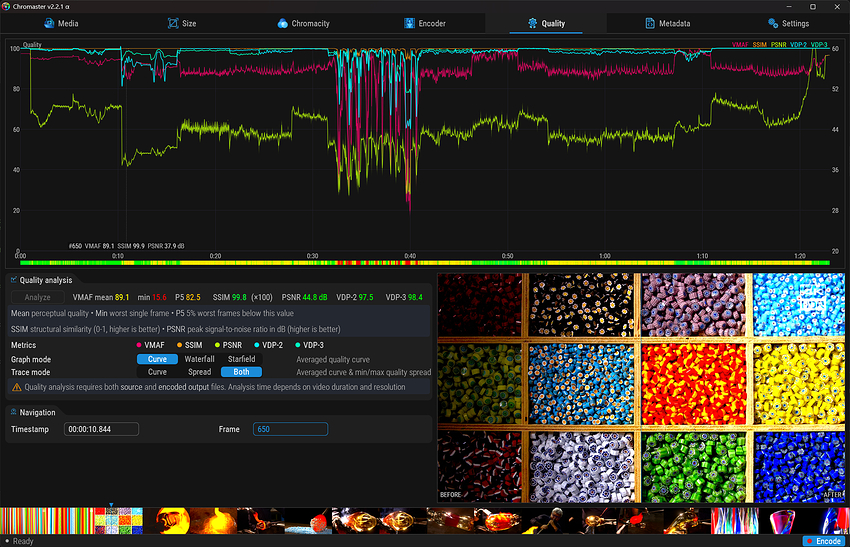
Task: Click the Ready status text
Action: pos(23,541)
